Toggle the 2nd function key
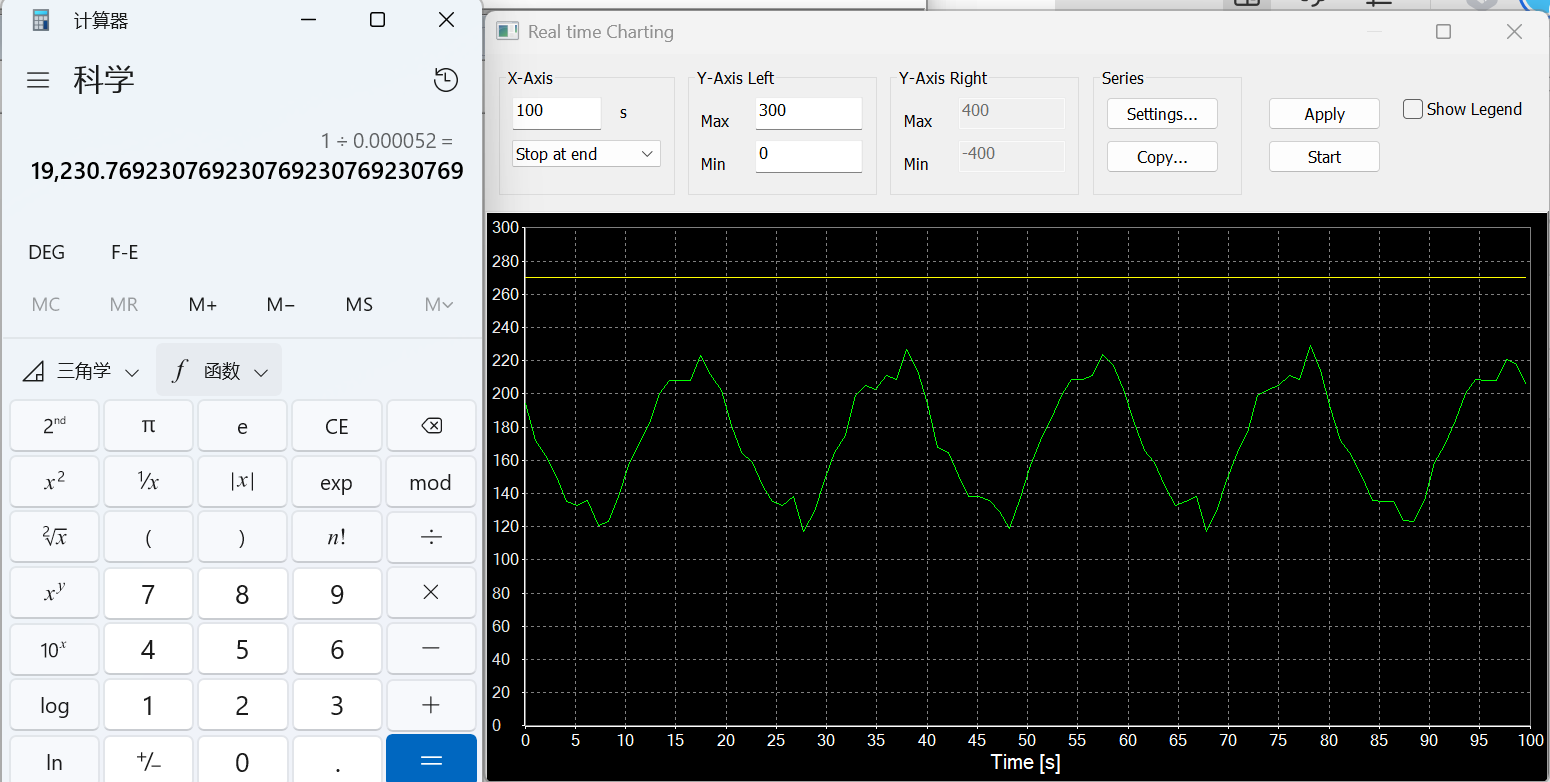This screenshot has height=782, width=1550. coord(55,426)
